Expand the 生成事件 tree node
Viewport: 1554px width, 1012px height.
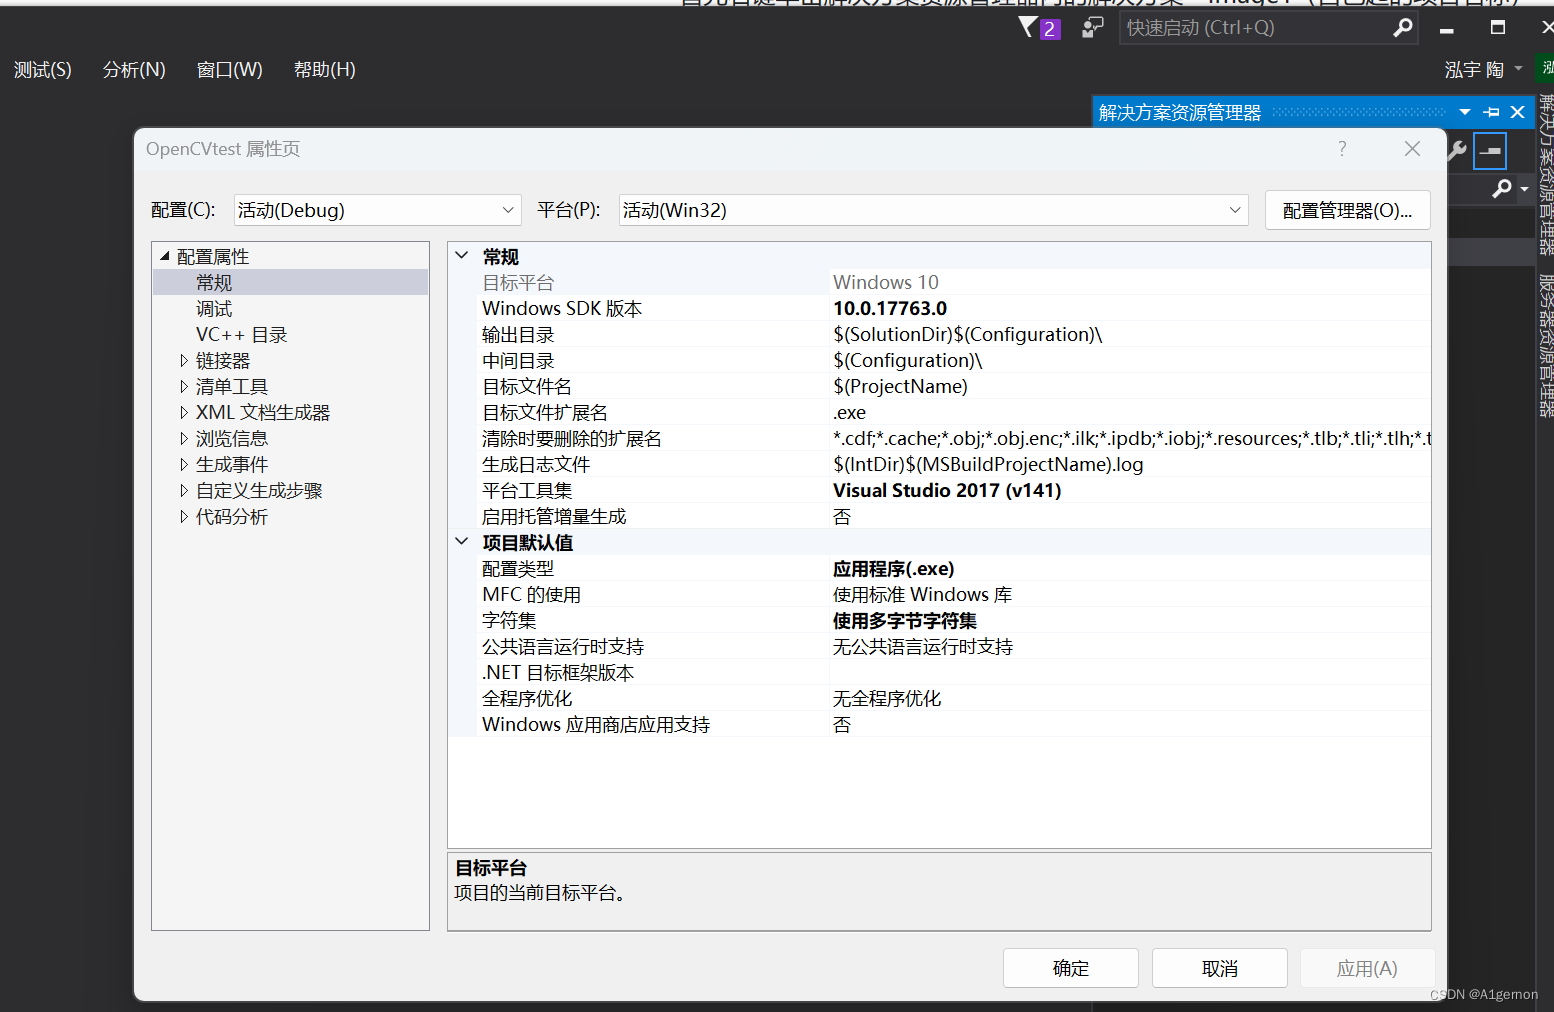click(183, 464)
